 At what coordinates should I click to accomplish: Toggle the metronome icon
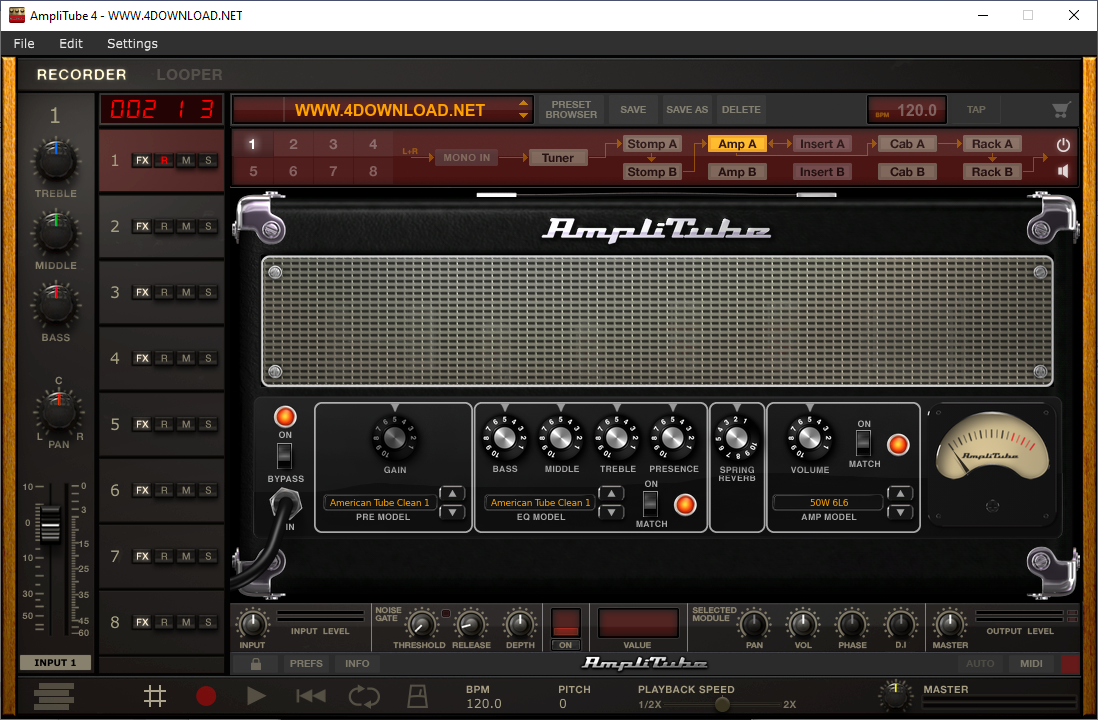click(x=417, y=696)
